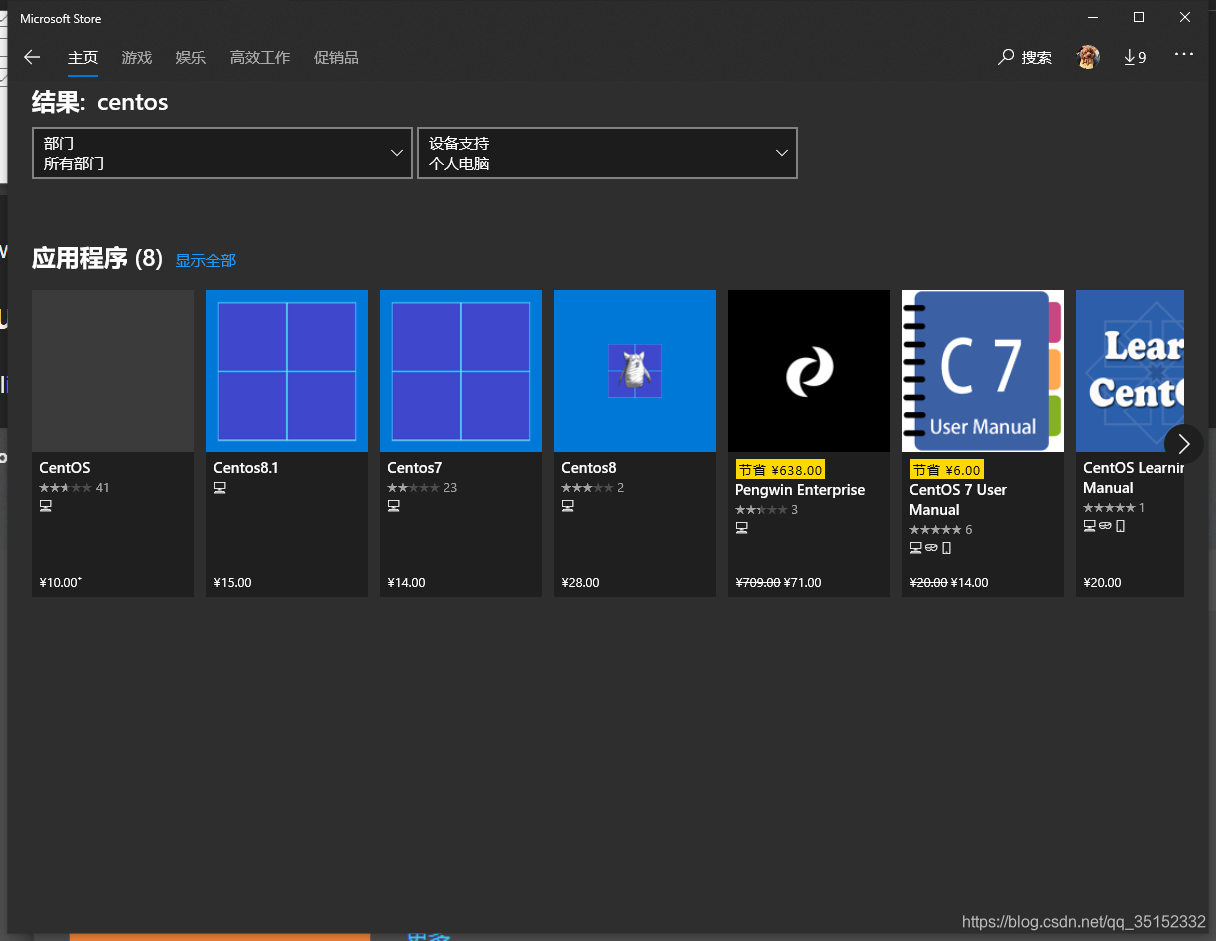The image size is (1216, 941).
Task: Open the CentOS app placeholder tile
Action: tap(113, 371)
